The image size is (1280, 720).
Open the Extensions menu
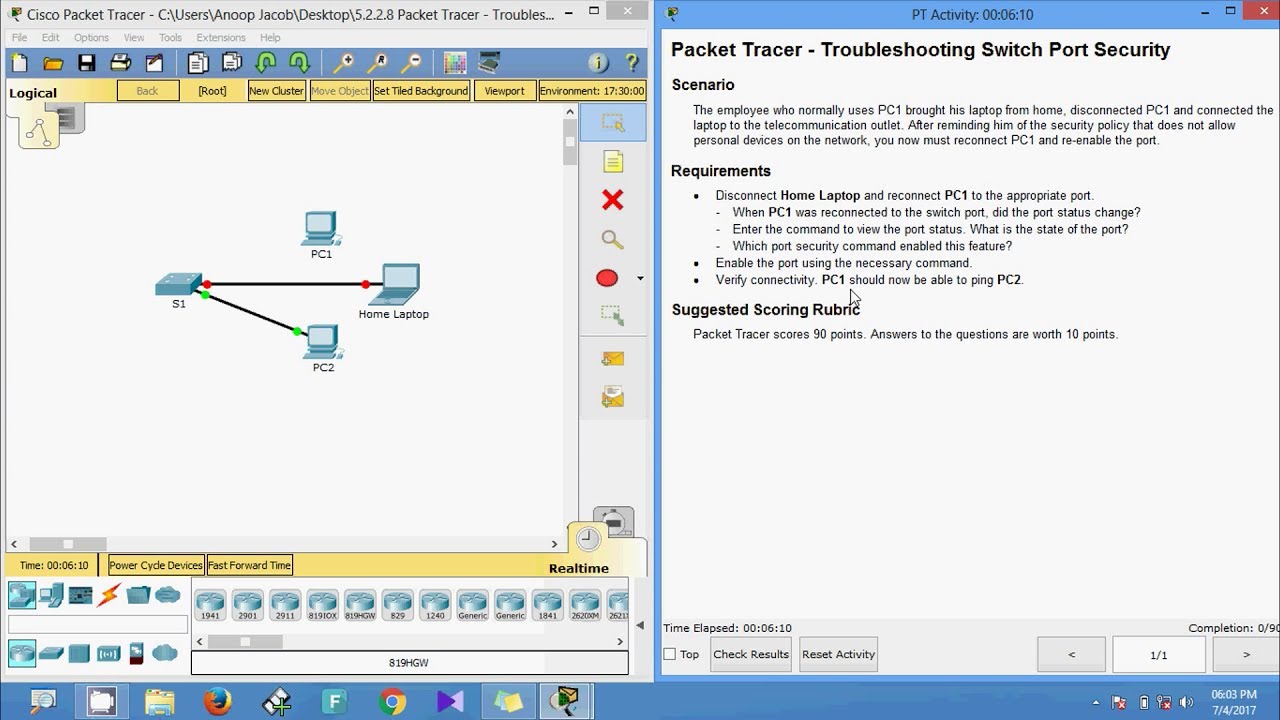point(221,38)
